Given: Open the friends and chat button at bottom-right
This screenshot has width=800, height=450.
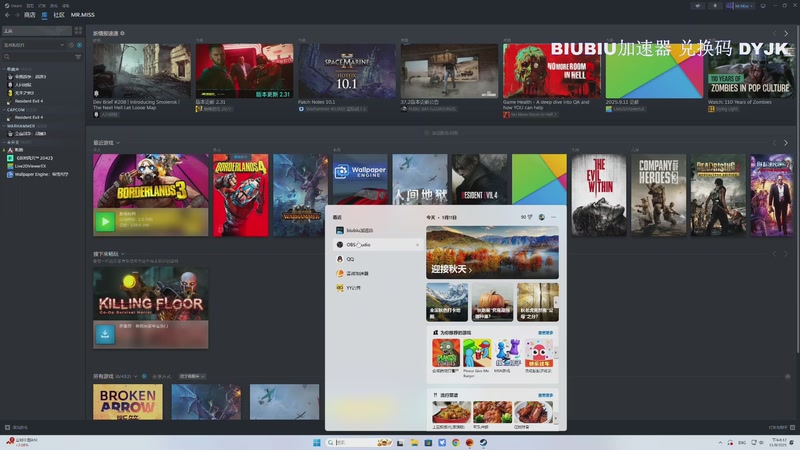Looking at the screenshot, I should pos(781,428).
